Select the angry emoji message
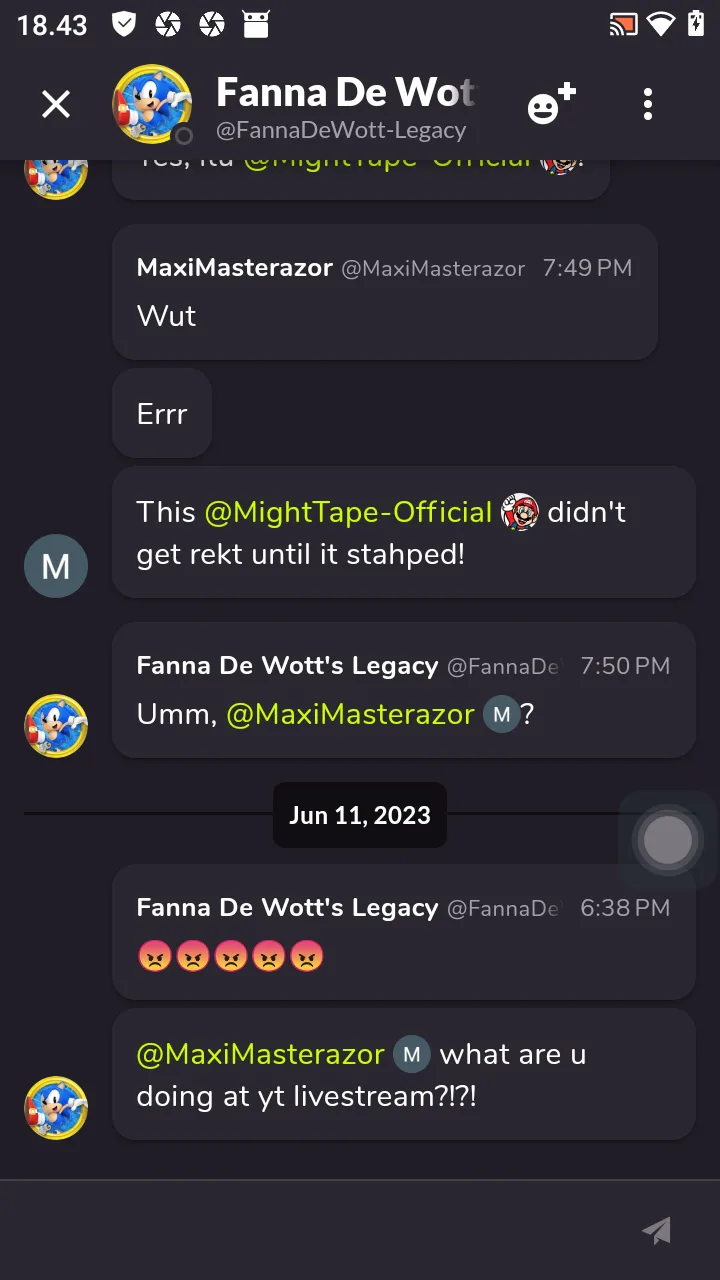Screen dimensions: 720x1280 (x=231, y=958)
